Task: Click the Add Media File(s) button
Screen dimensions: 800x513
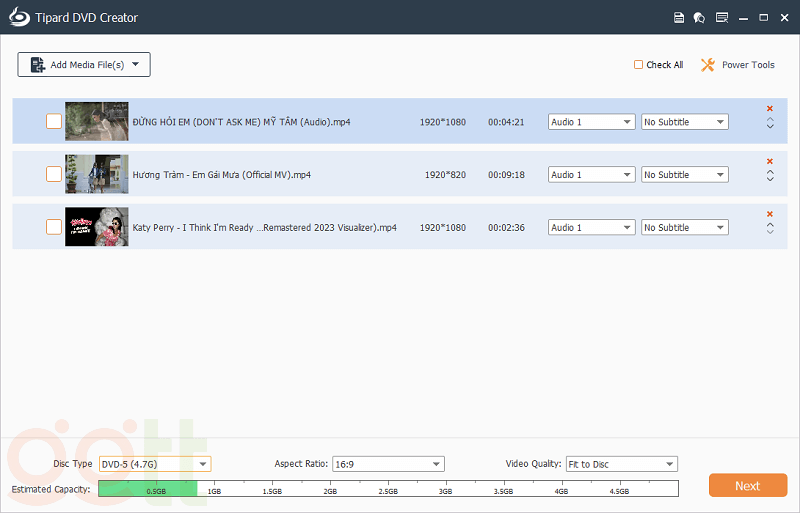Action: [x=84, y=65]
